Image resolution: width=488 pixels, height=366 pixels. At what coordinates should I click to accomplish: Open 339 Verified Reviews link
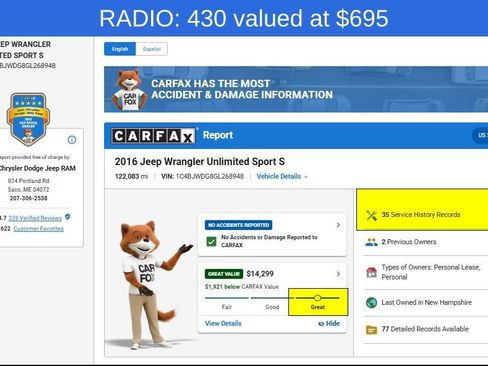(35, 218)
